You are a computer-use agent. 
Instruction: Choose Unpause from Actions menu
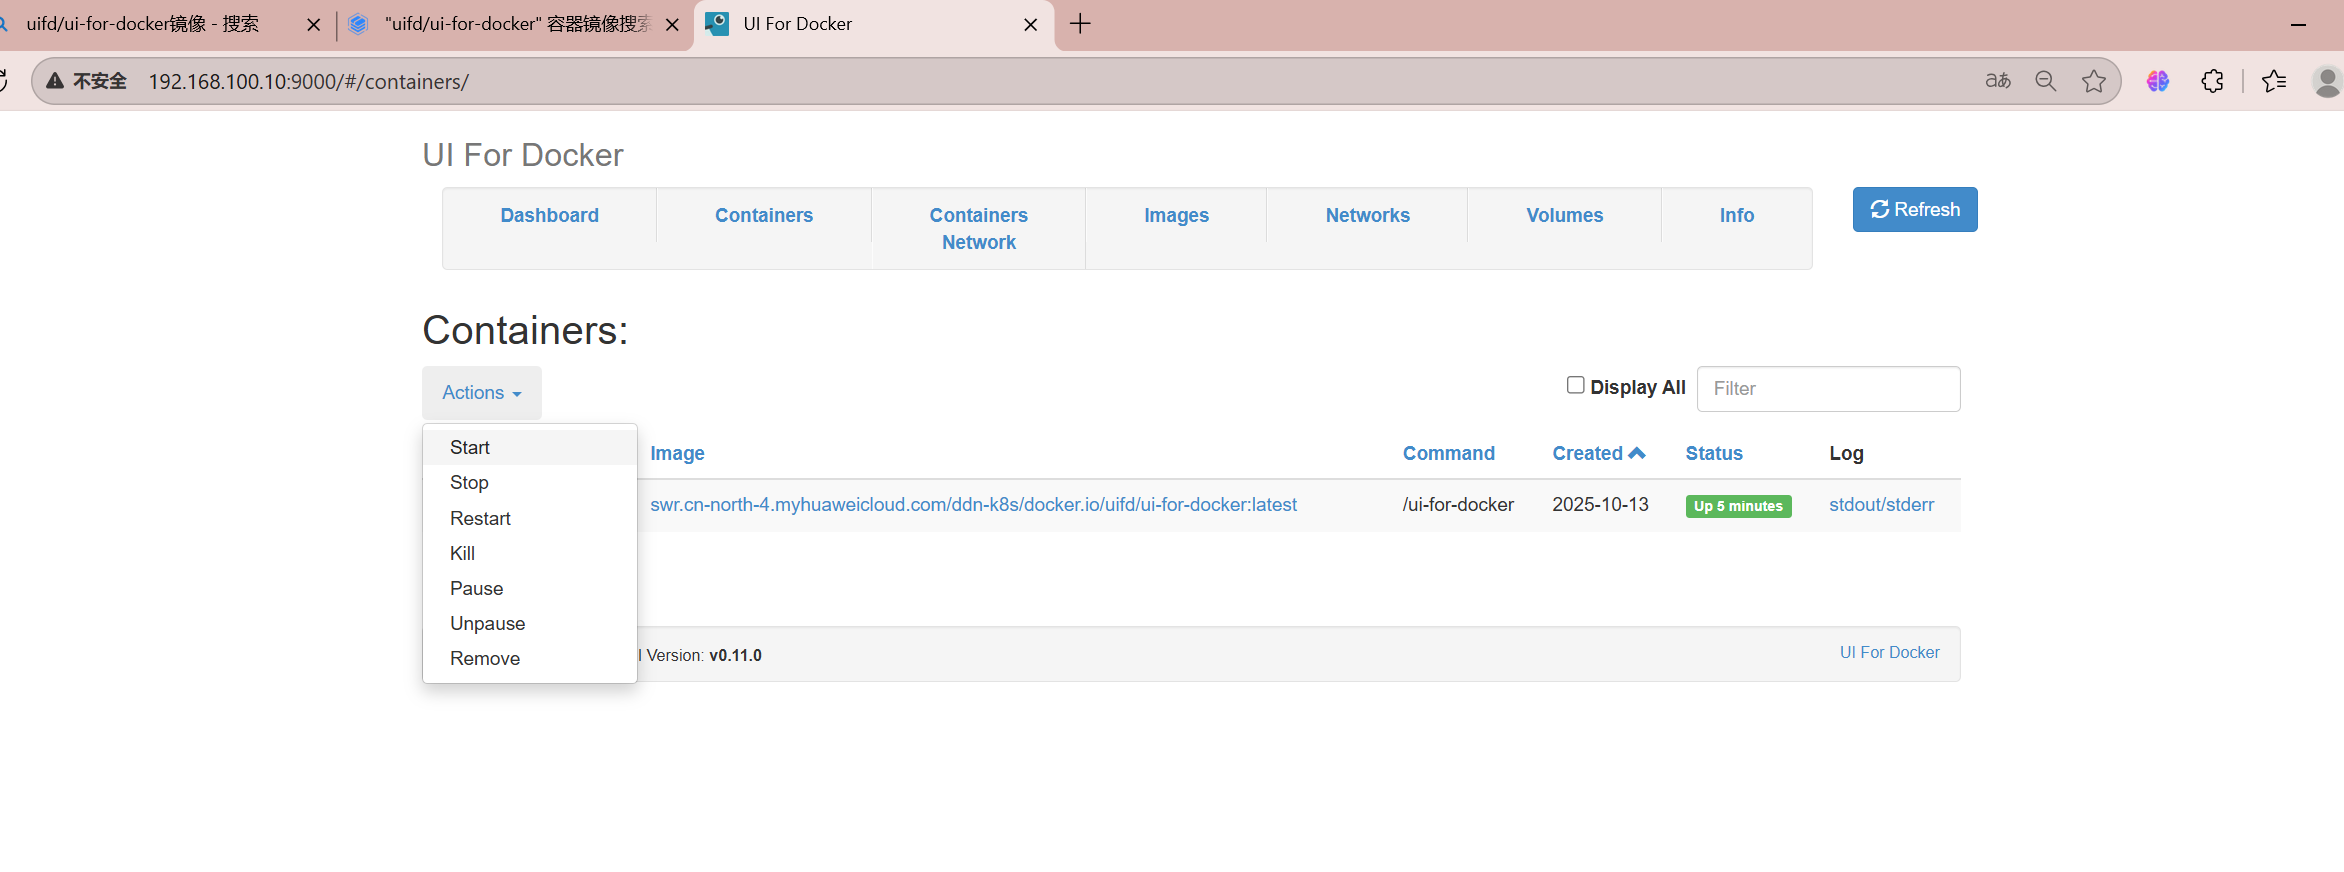[529, 623]
